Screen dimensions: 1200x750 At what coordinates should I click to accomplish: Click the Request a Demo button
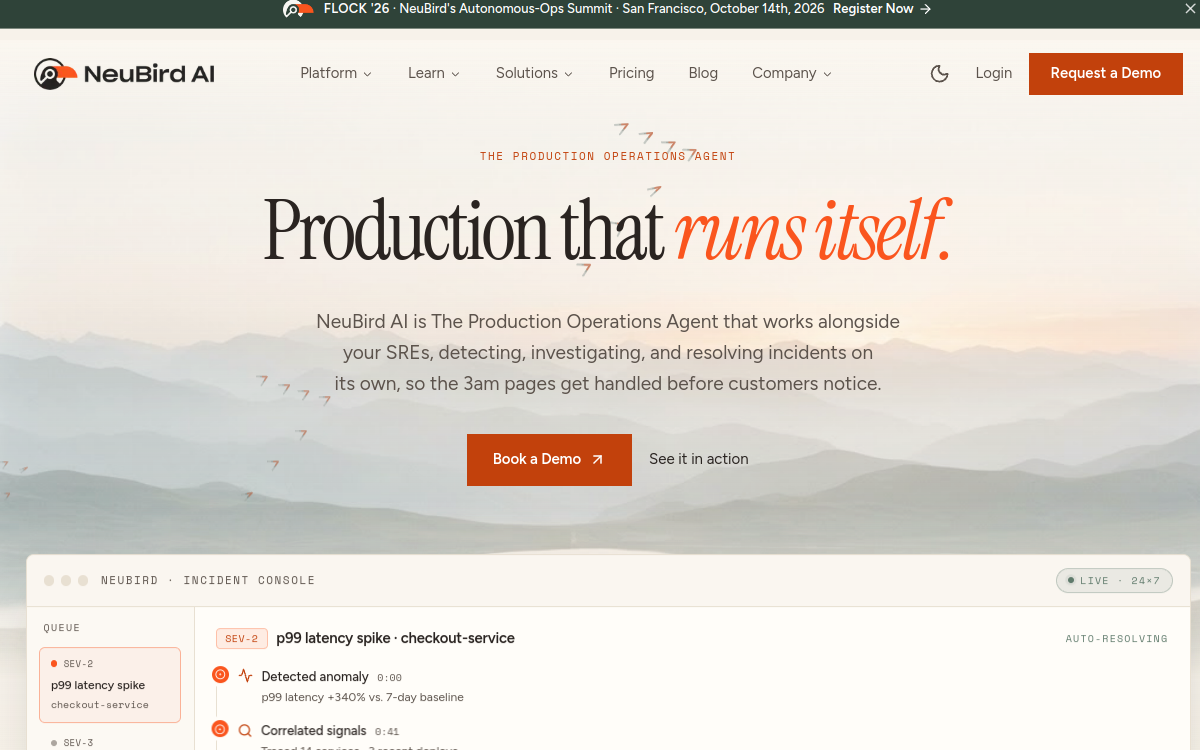pyautogui.click(x=1106, y=73)
